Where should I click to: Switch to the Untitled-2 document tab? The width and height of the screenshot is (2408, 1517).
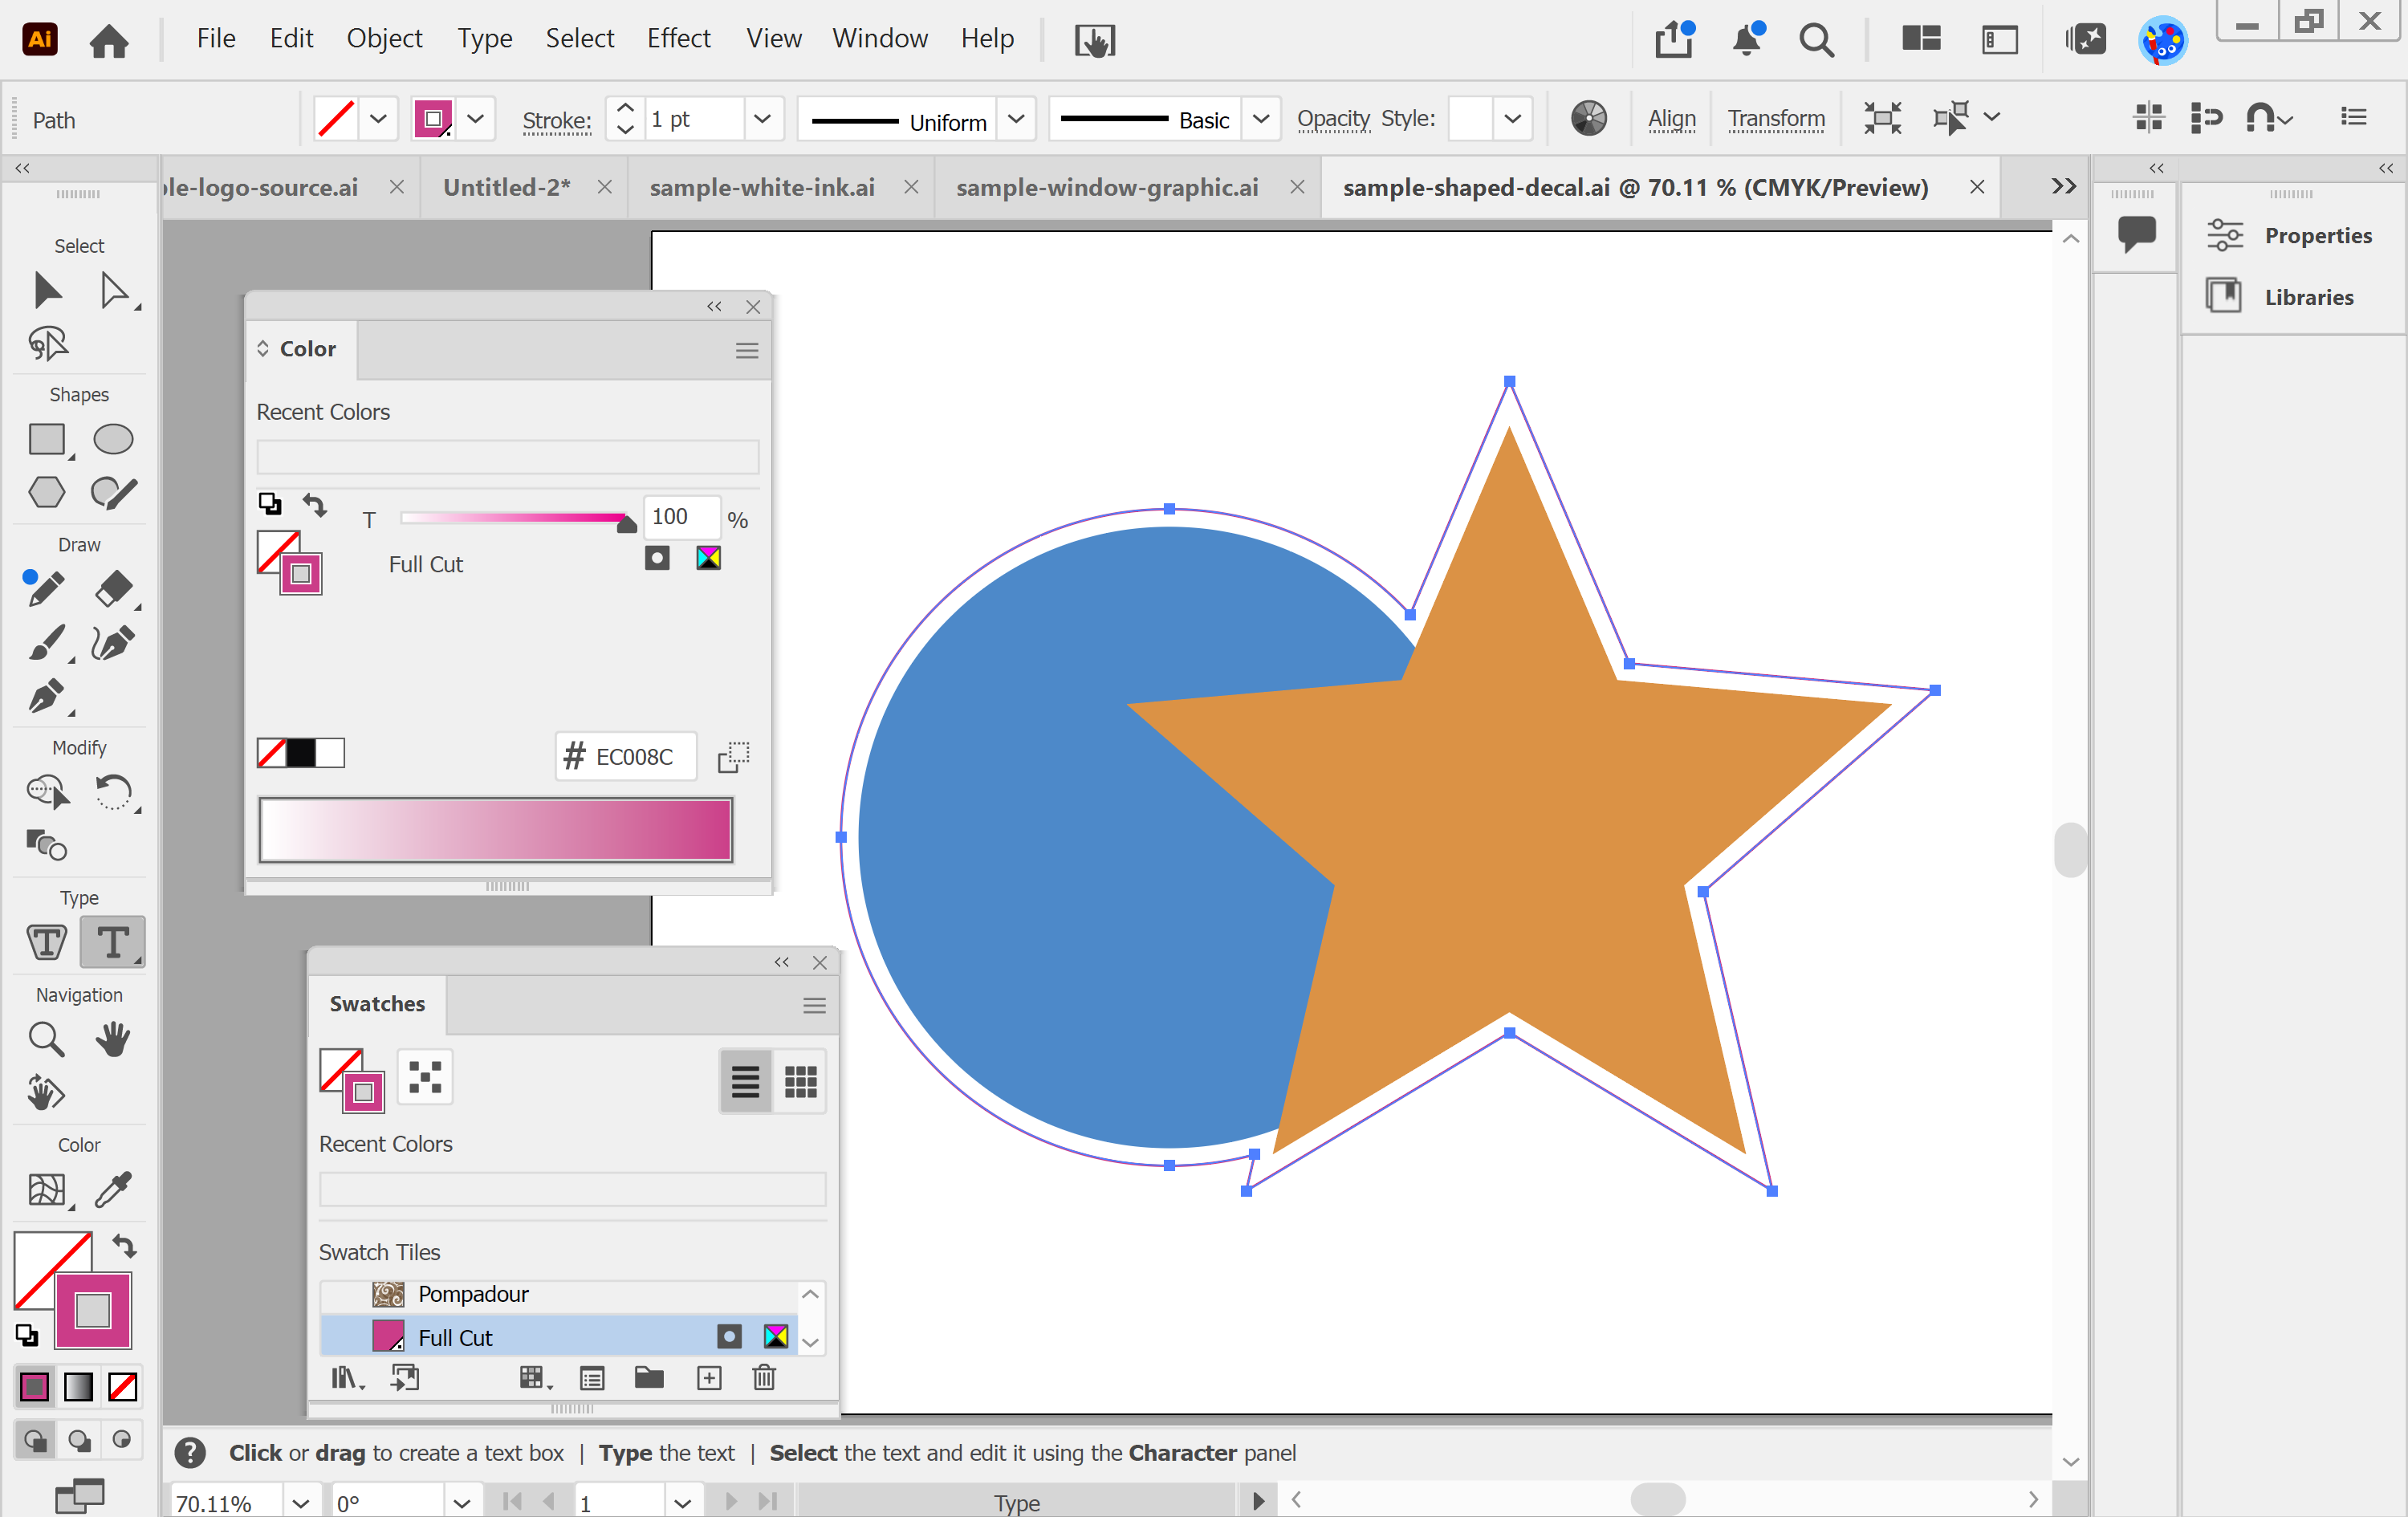pos(507,187)
